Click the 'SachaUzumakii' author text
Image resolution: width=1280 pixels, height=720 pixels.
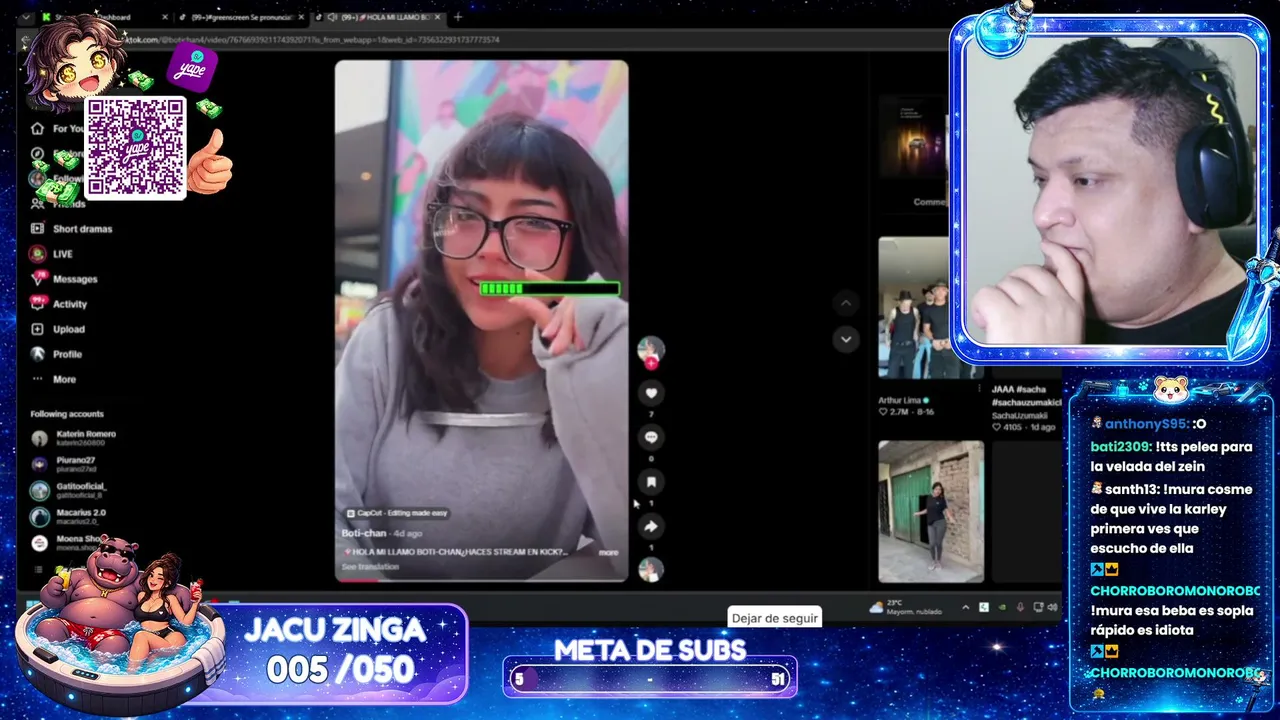coord(1019,415)
